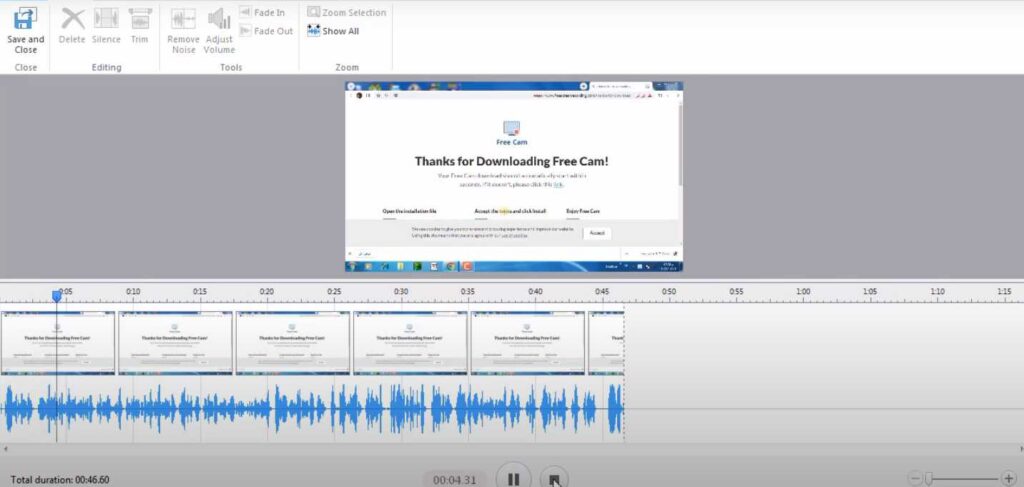Choose the Trim tool
This screenshot has width=1024, height=487.
pos(140,26)
